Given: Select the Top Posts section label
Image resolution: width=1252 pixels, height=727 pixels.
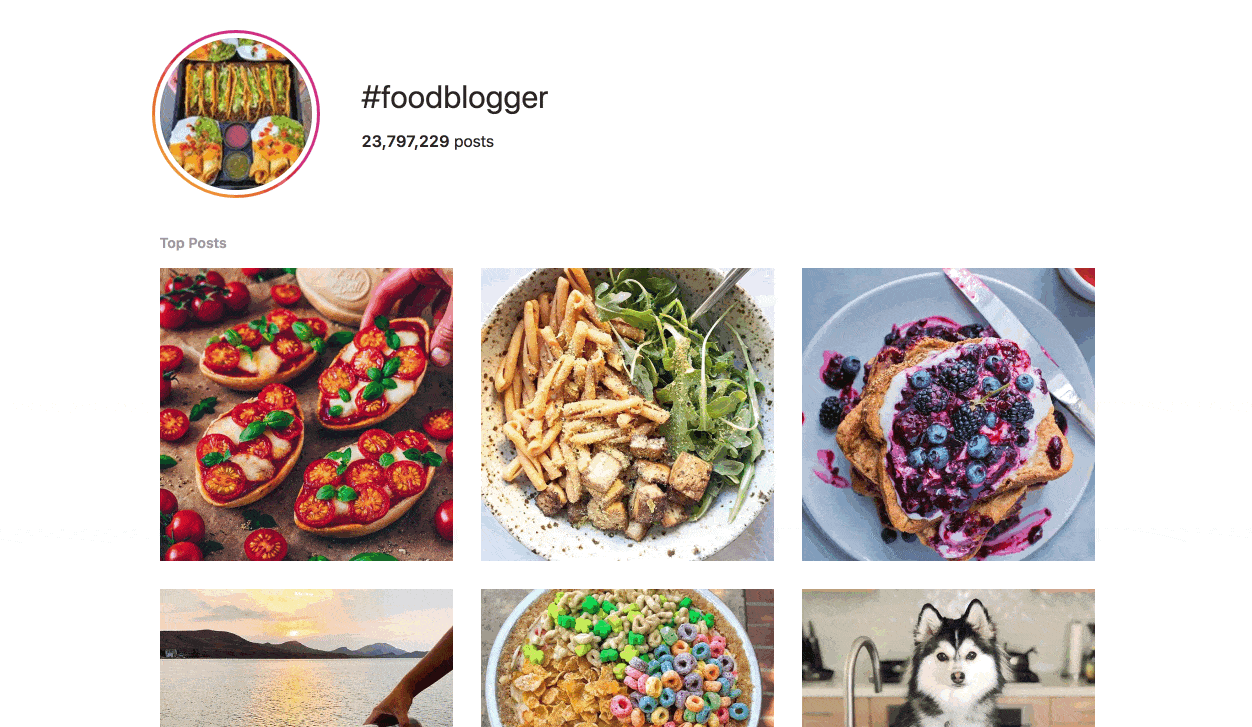Looking at the screenshot, I should (193, 243).
